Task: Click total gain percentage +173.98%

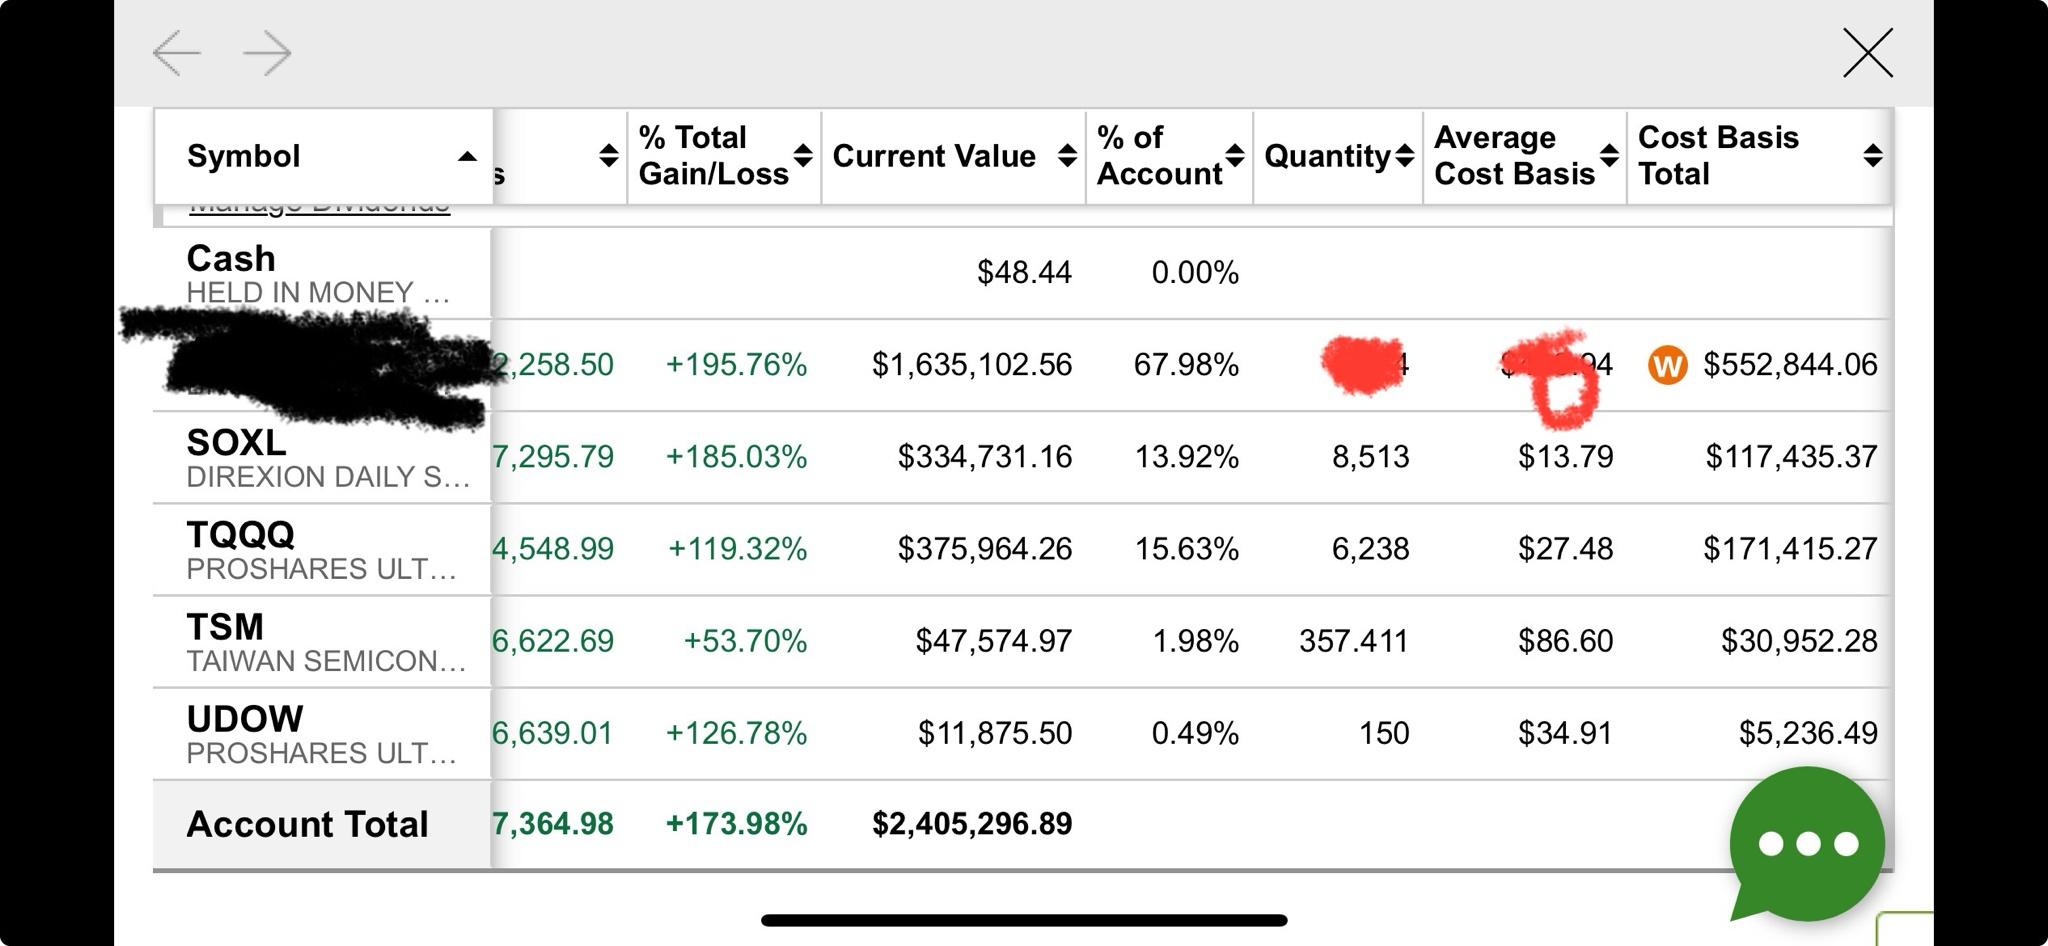Action: [736, 824]
